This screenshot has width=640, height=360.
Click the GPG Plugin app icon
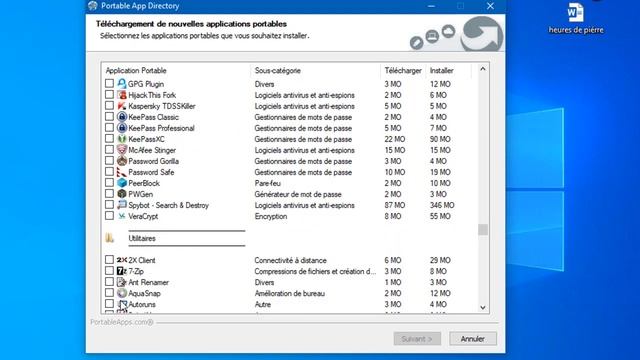click(x=122, y=84)
